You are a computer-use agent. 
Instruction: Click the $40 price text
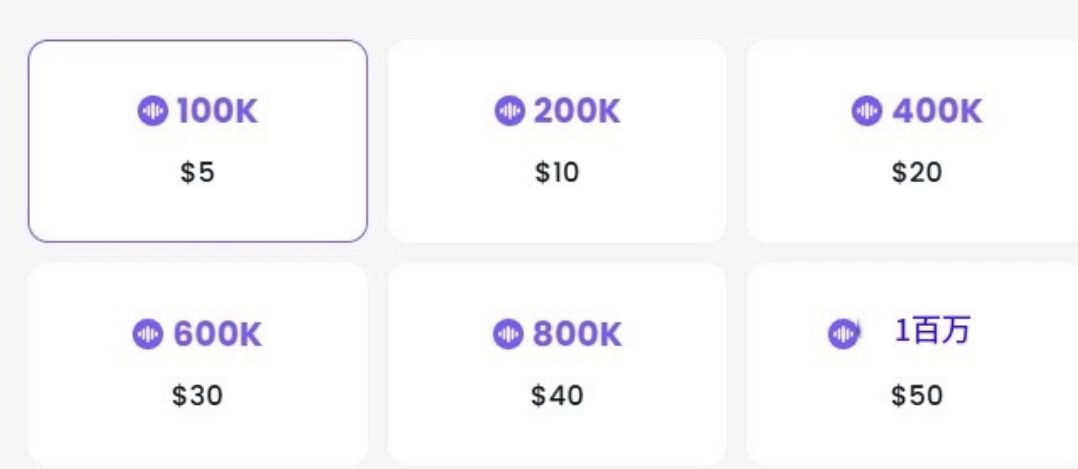point(557,396)
